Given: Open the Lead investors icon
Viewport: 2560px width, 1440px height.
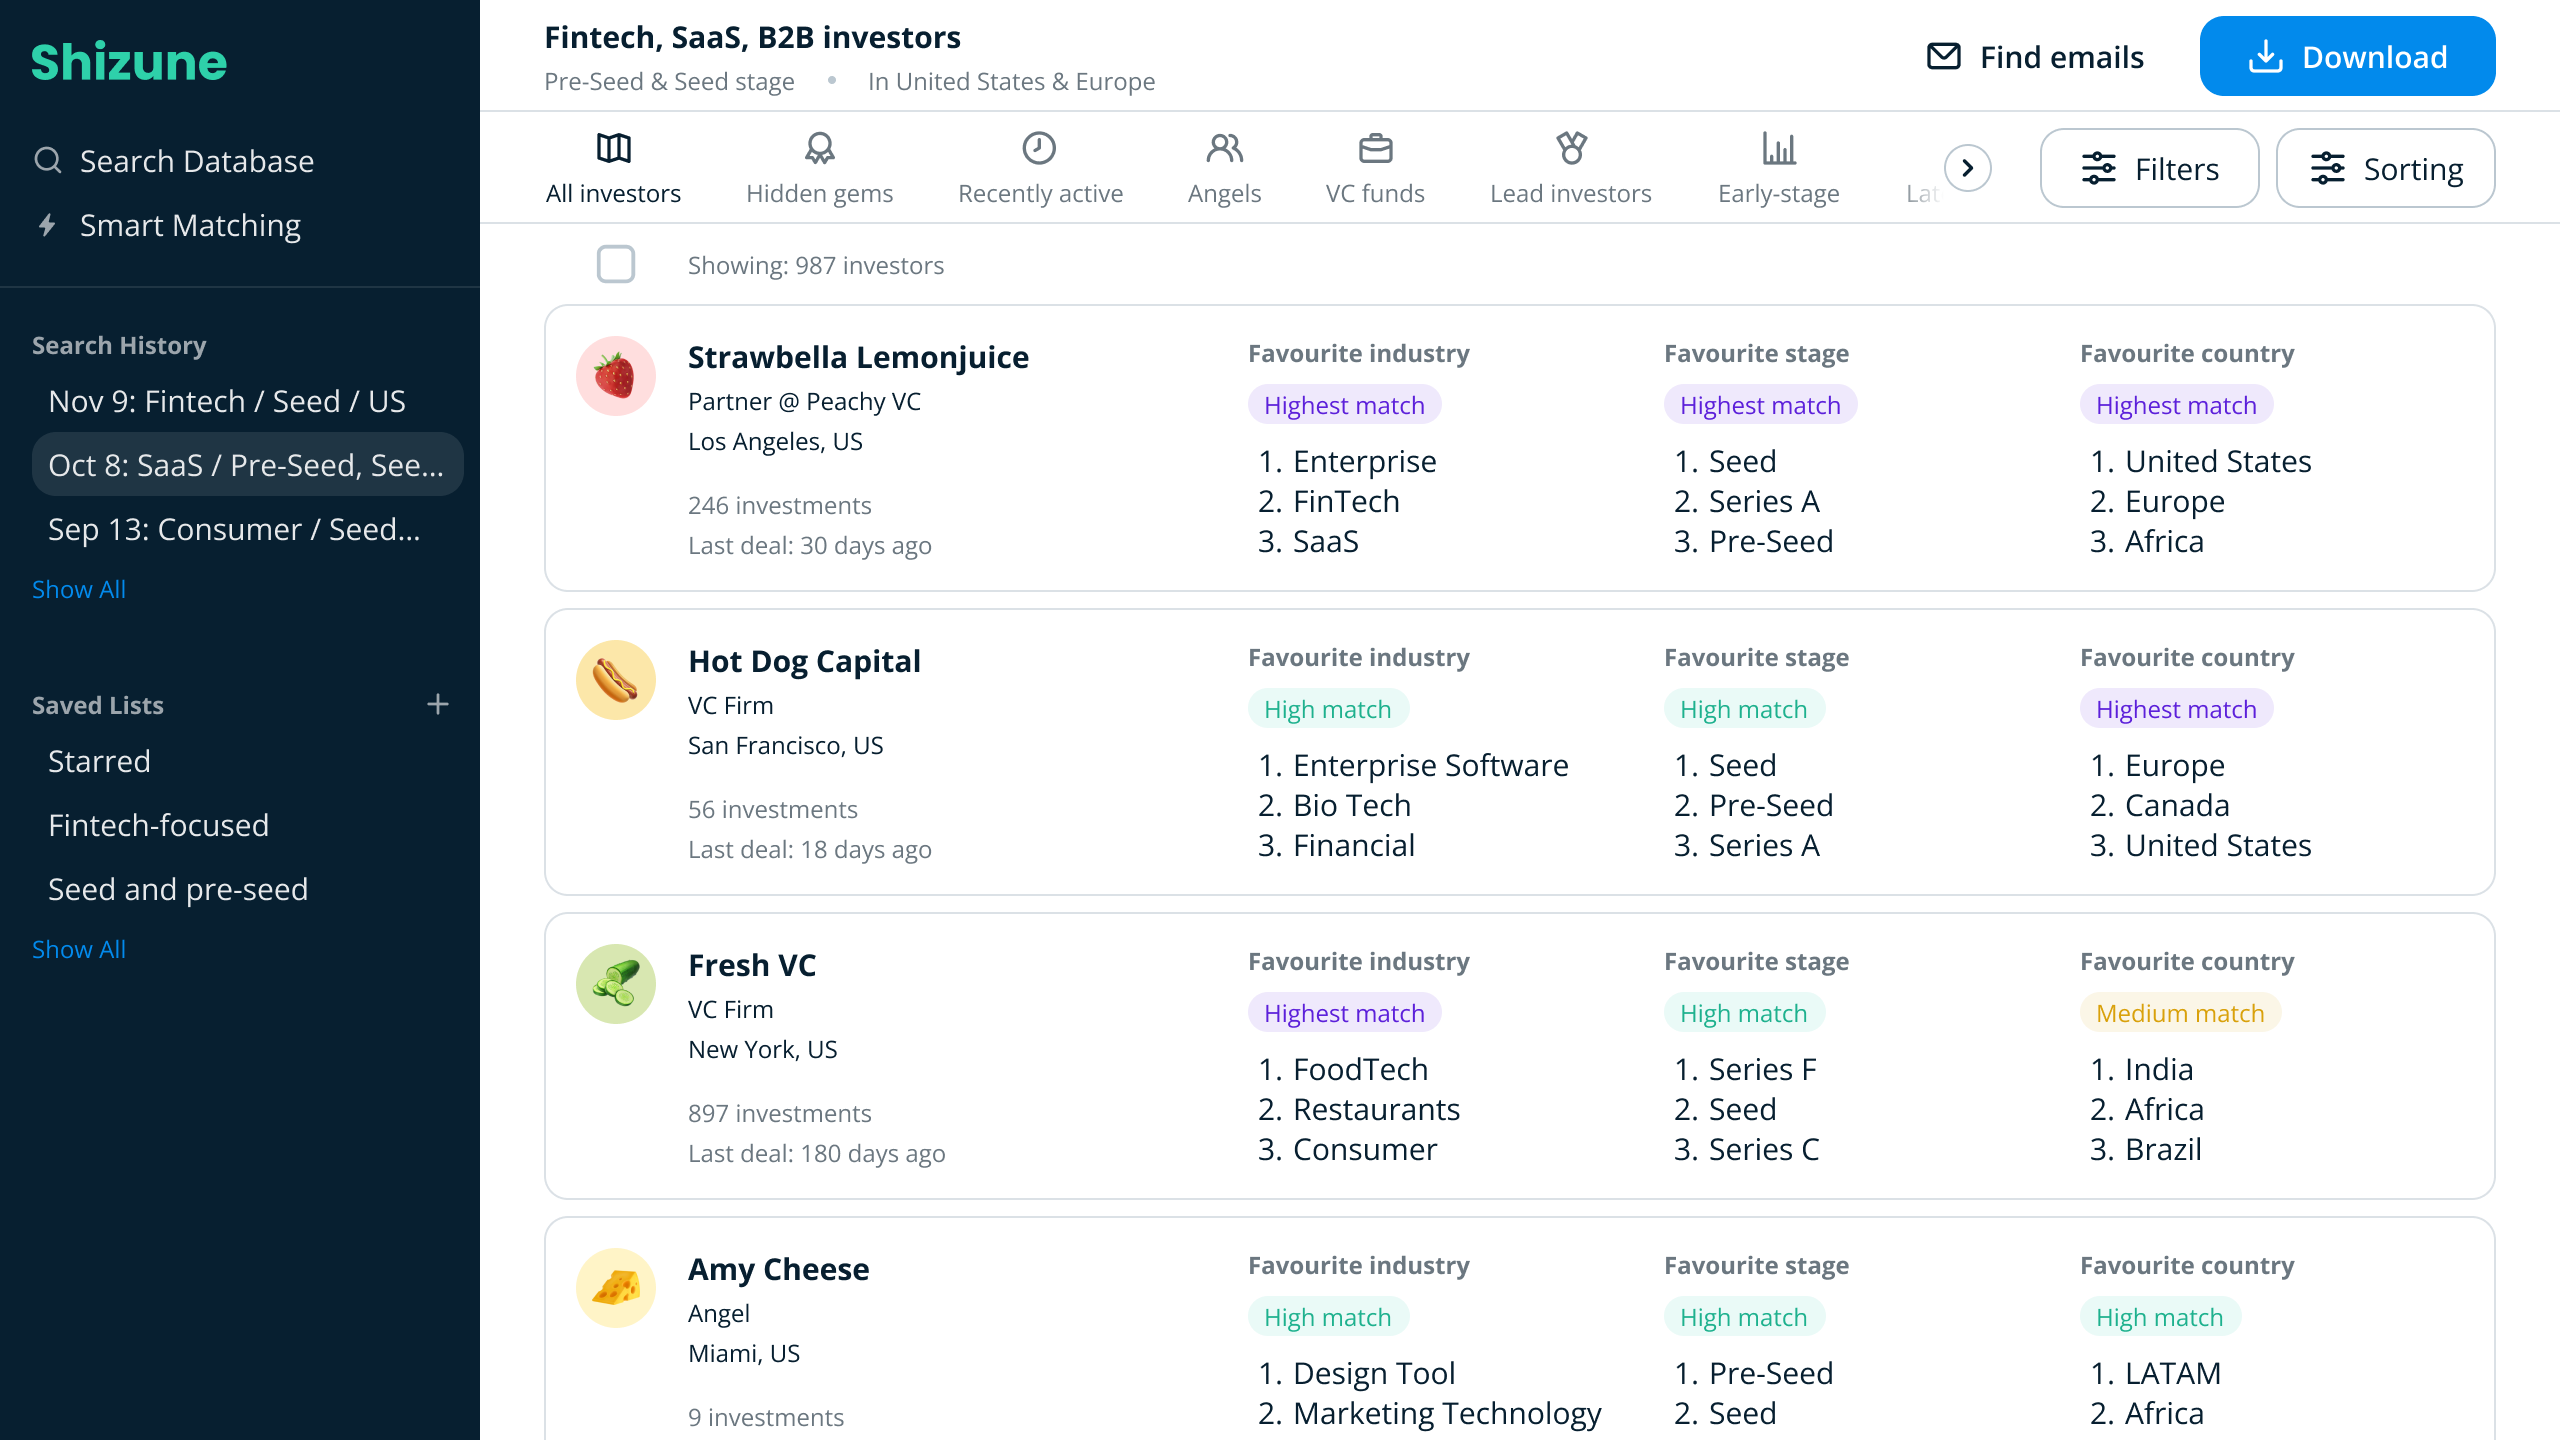Looking at the screenshot, I should (1570, 149).
